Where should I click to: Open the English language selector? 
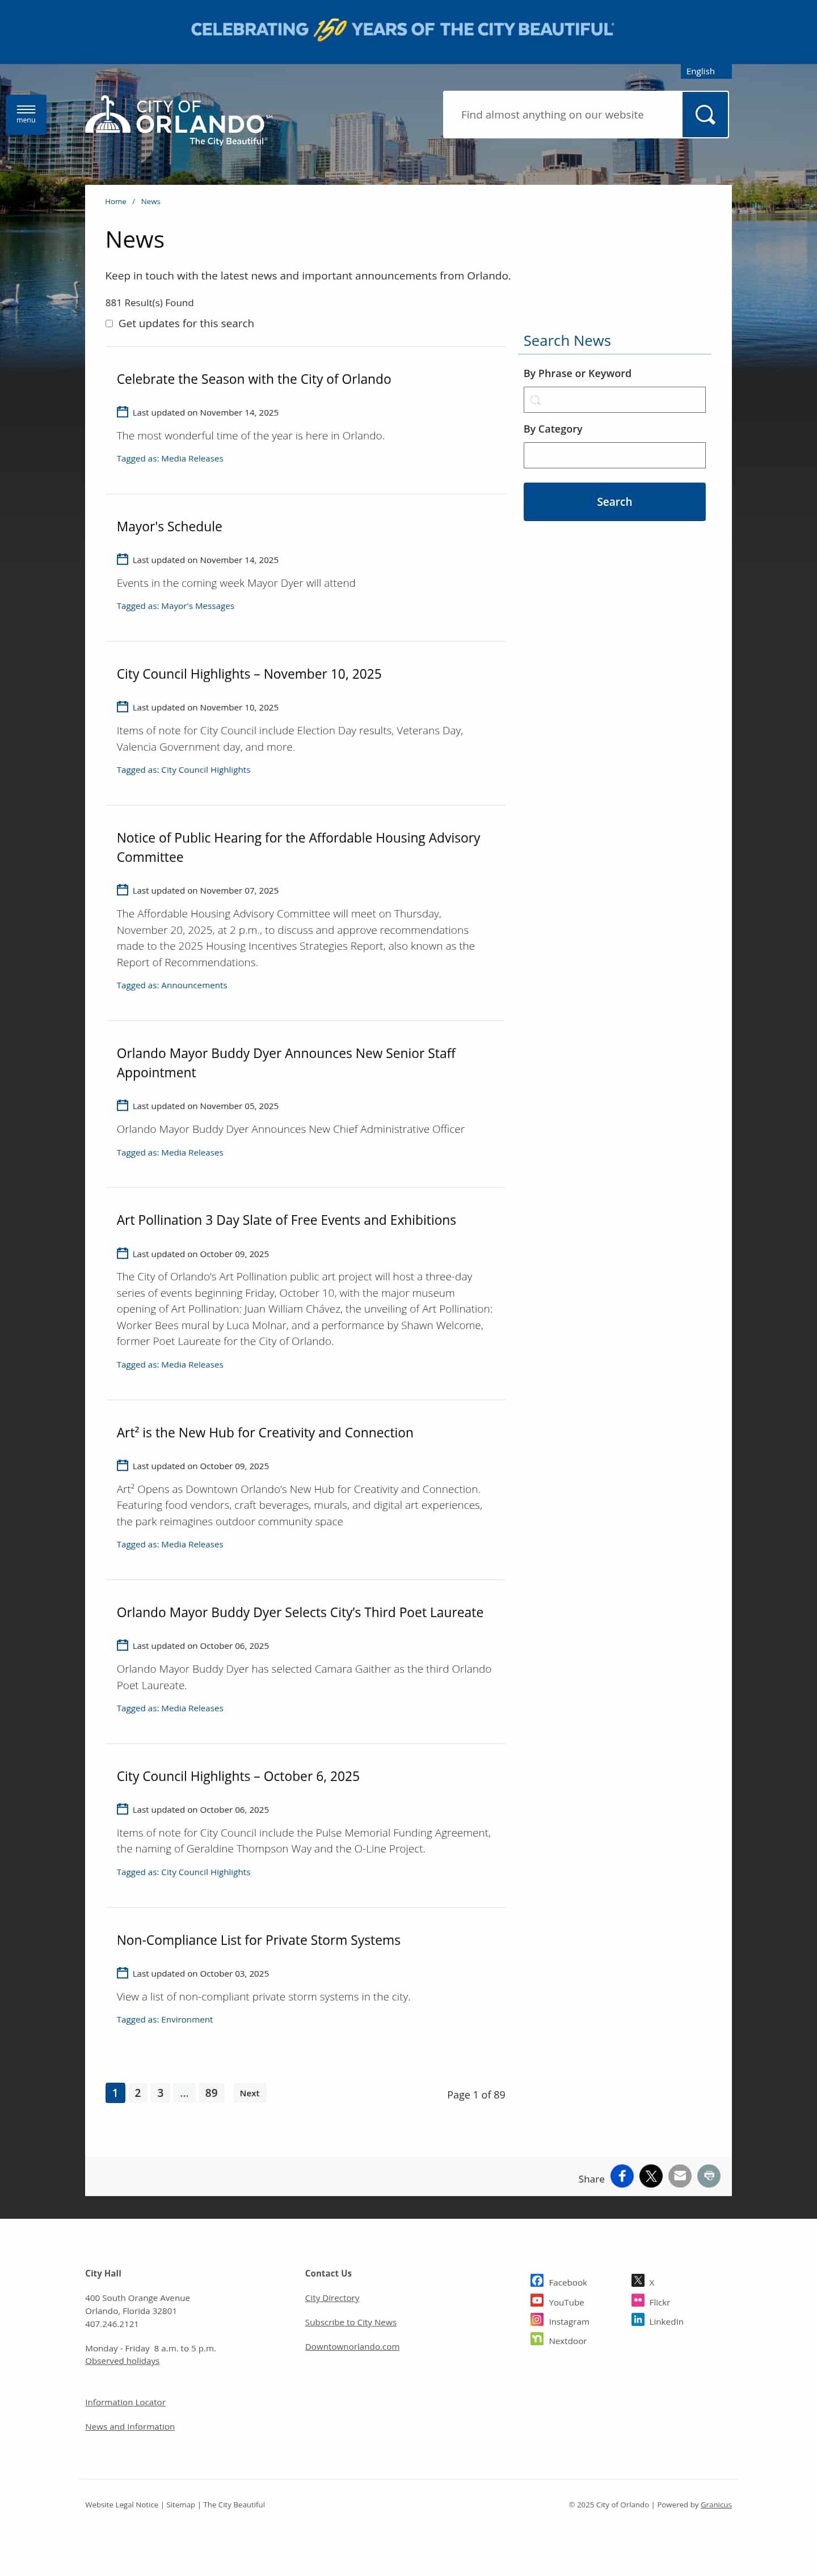706,71
